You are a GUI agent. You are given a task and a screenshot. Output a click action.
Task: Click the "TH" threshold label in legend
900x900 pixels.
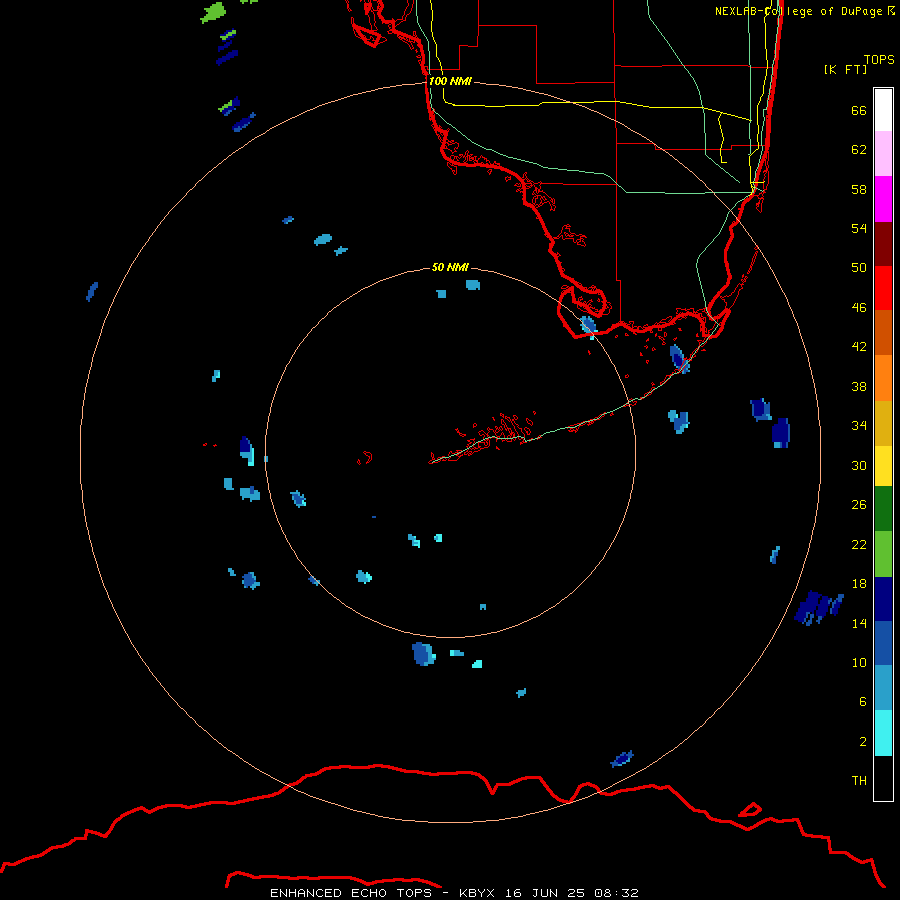pyautogui.click(x=859, y=781)
